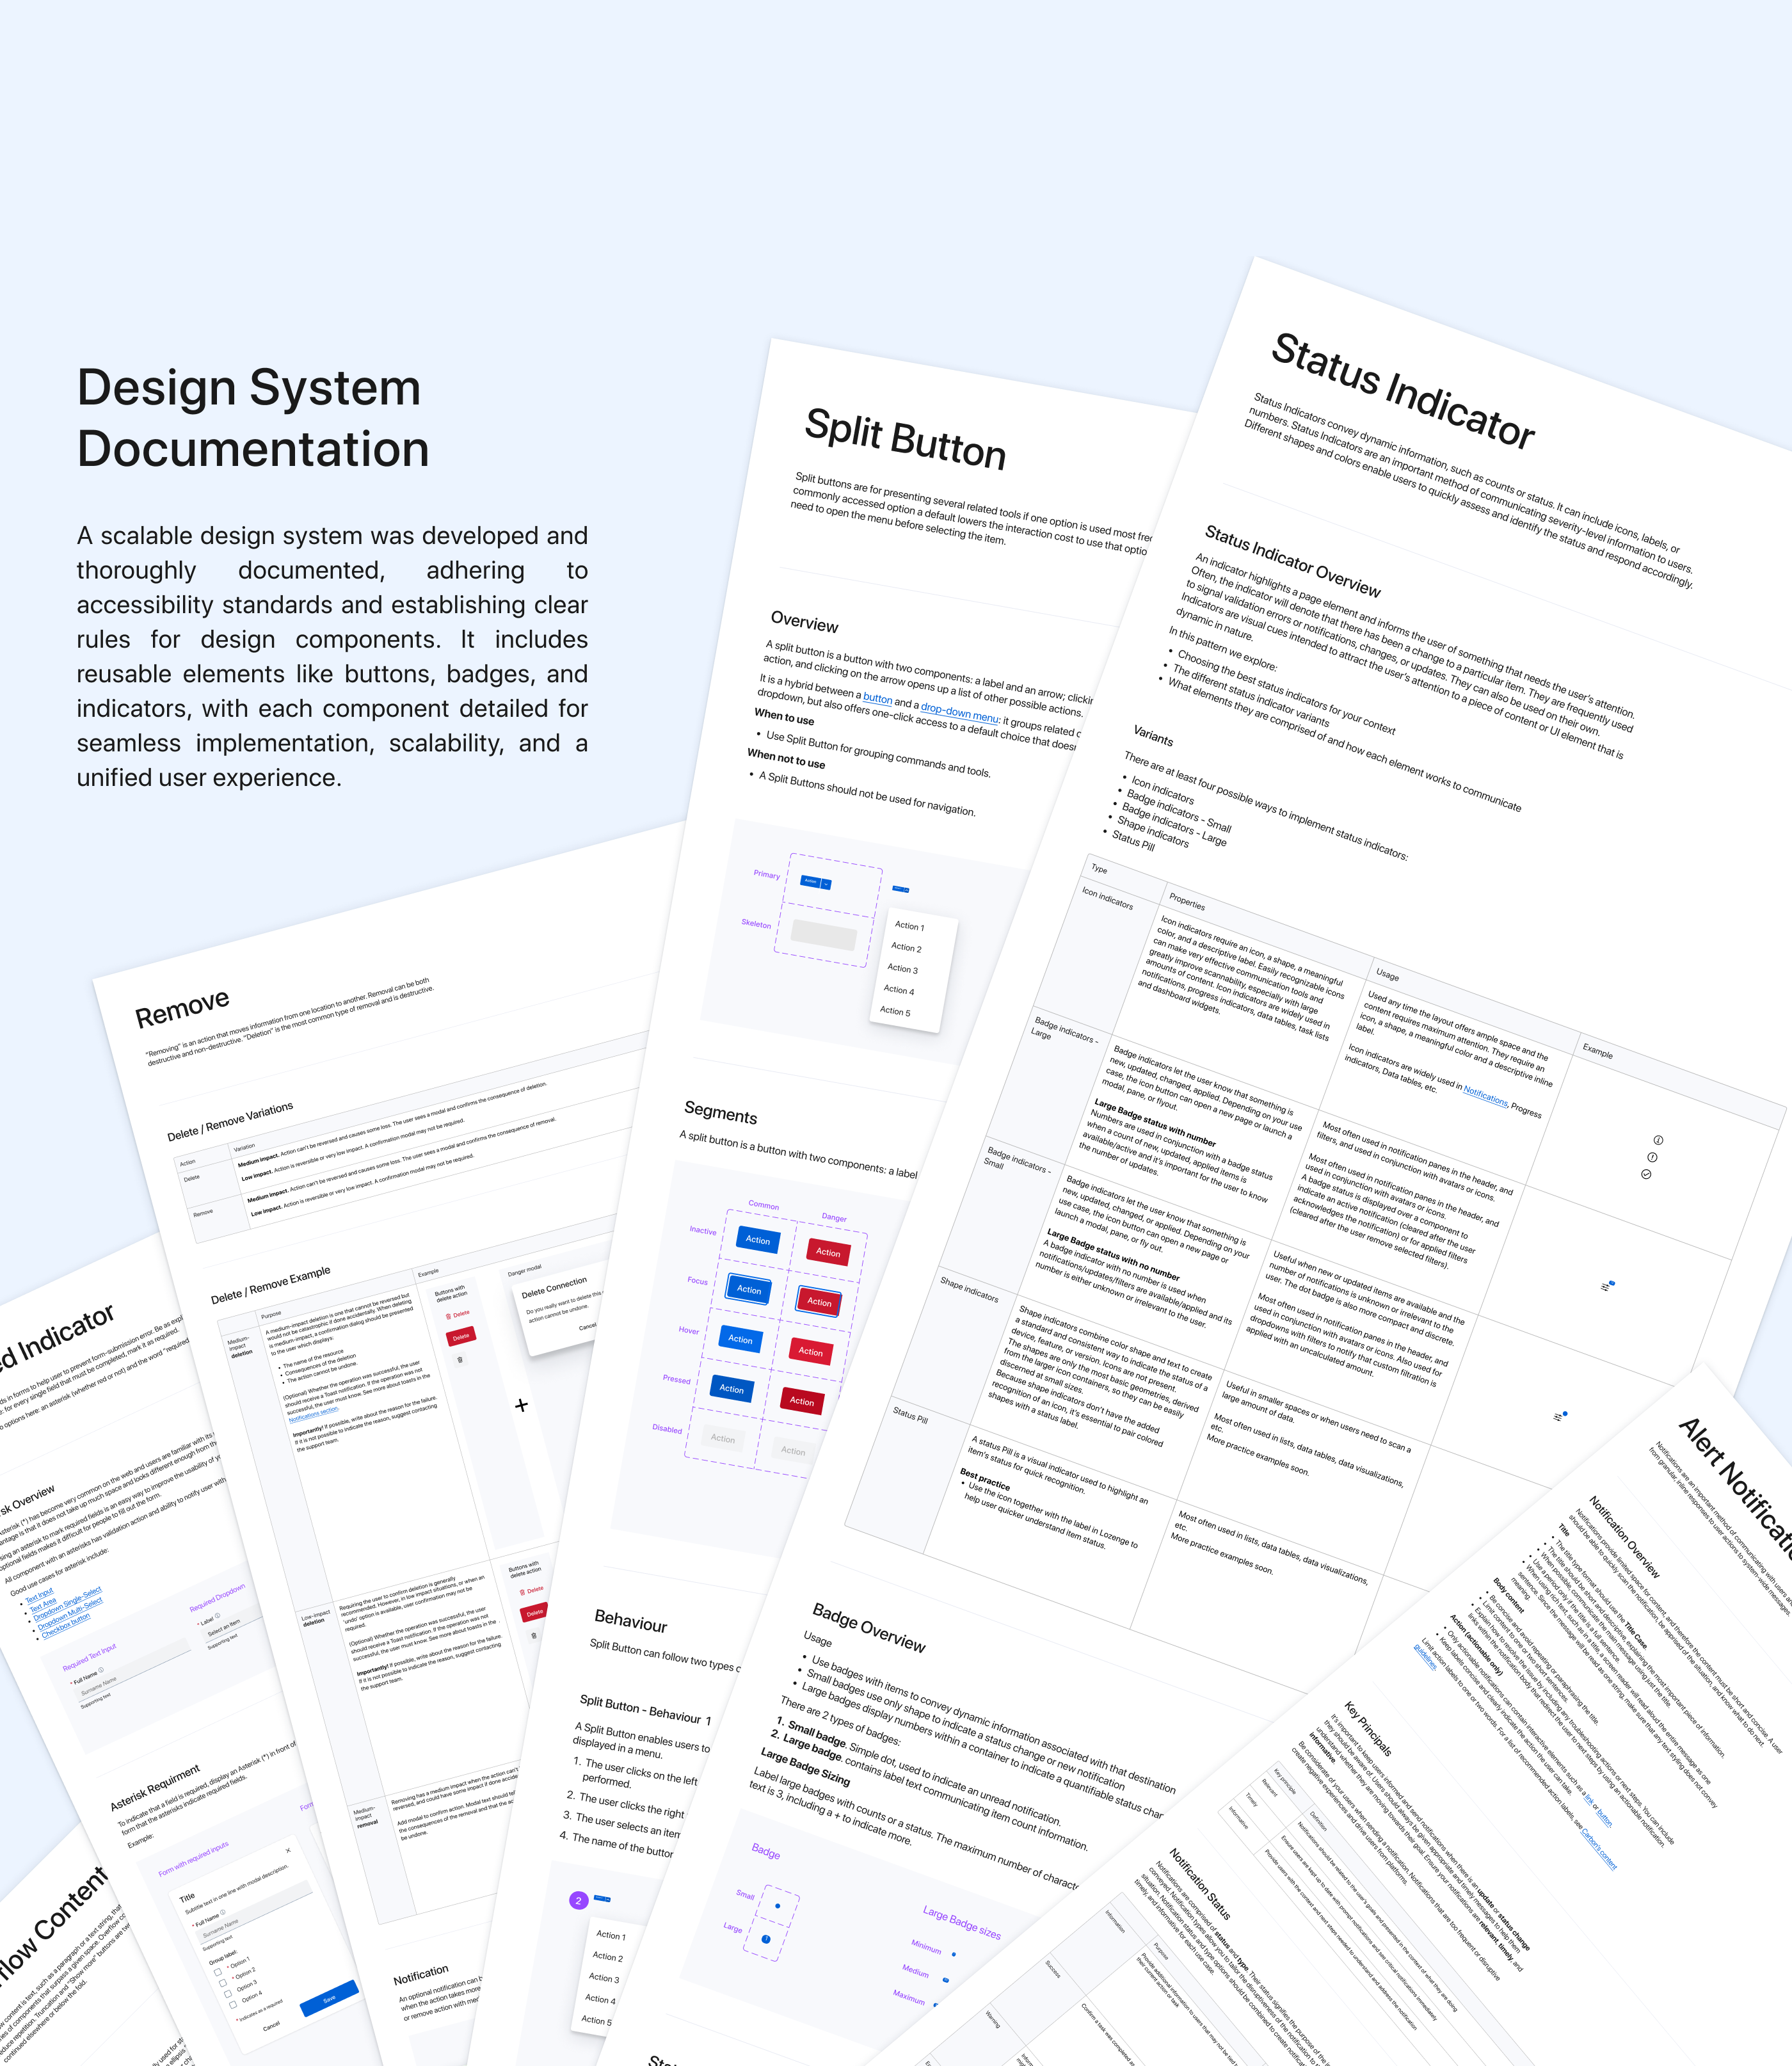The width and height of the screenshot is (1792, 2066).
Task: Click the 'Status Indicator' page heading
Action: click(1403, 391)
